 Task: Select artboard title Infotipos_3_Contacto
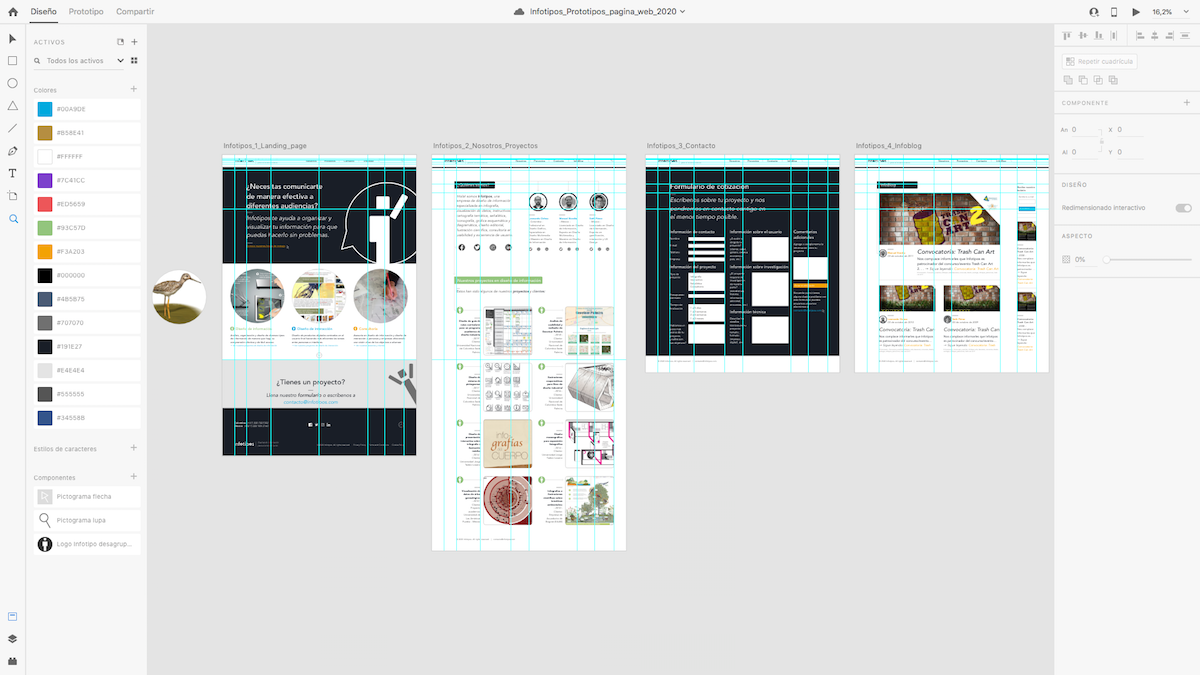click(681, 146)
